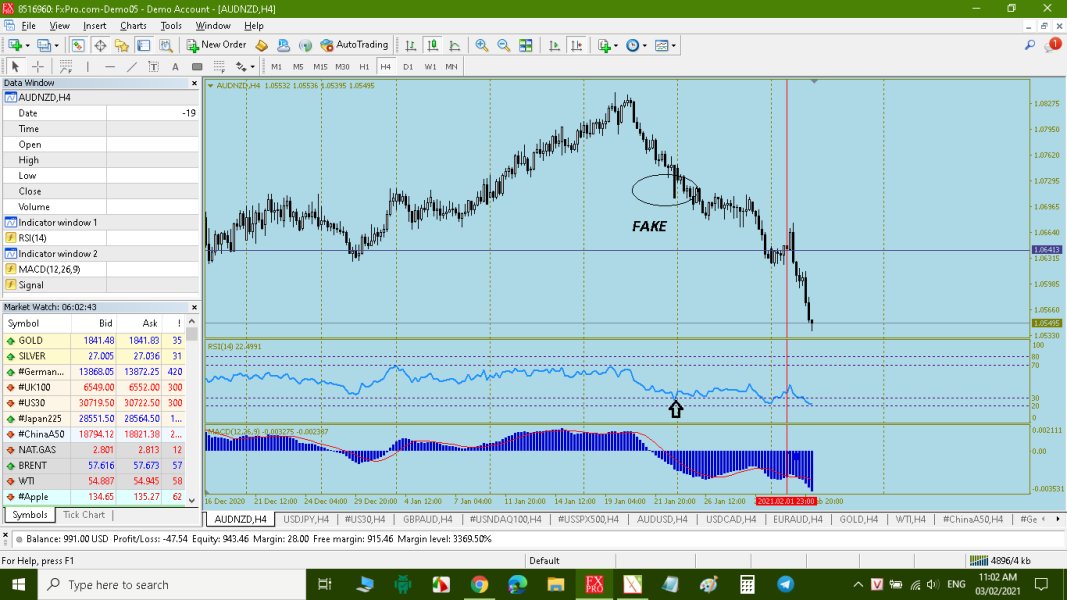Select the trendline drawing tool
Viewport: 1067px width, 600px height.
click(x=131, y=67)
